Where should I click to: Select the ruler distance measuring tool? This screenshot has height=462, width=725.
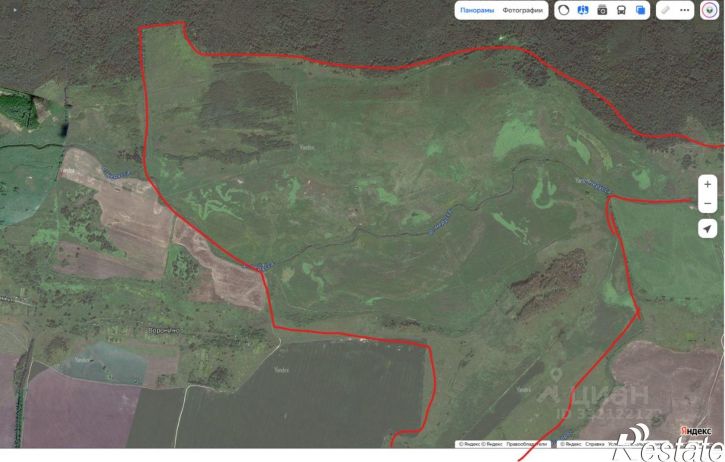tap(665, 10)
